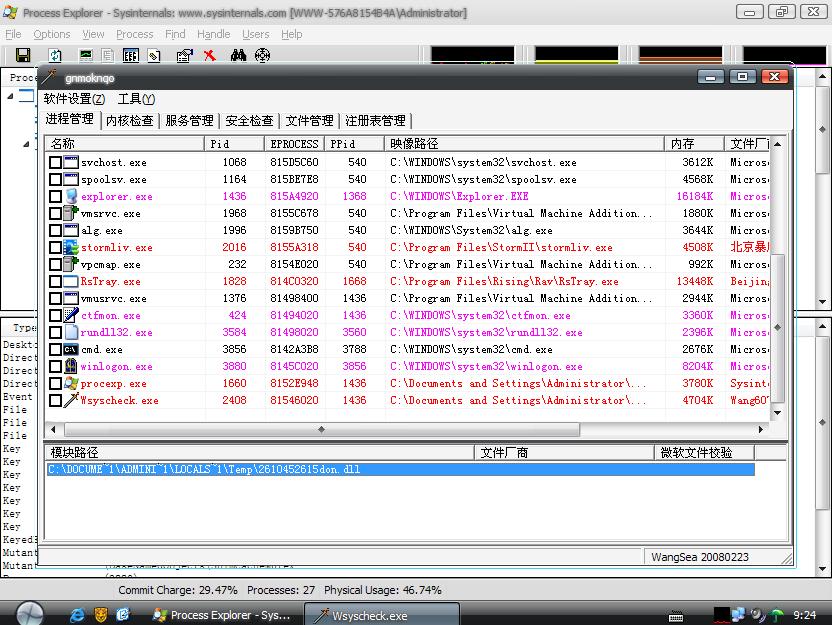Click explorer.exe process icon in list
The width and height of the screenshot is (832, 625).
point(71,196)
